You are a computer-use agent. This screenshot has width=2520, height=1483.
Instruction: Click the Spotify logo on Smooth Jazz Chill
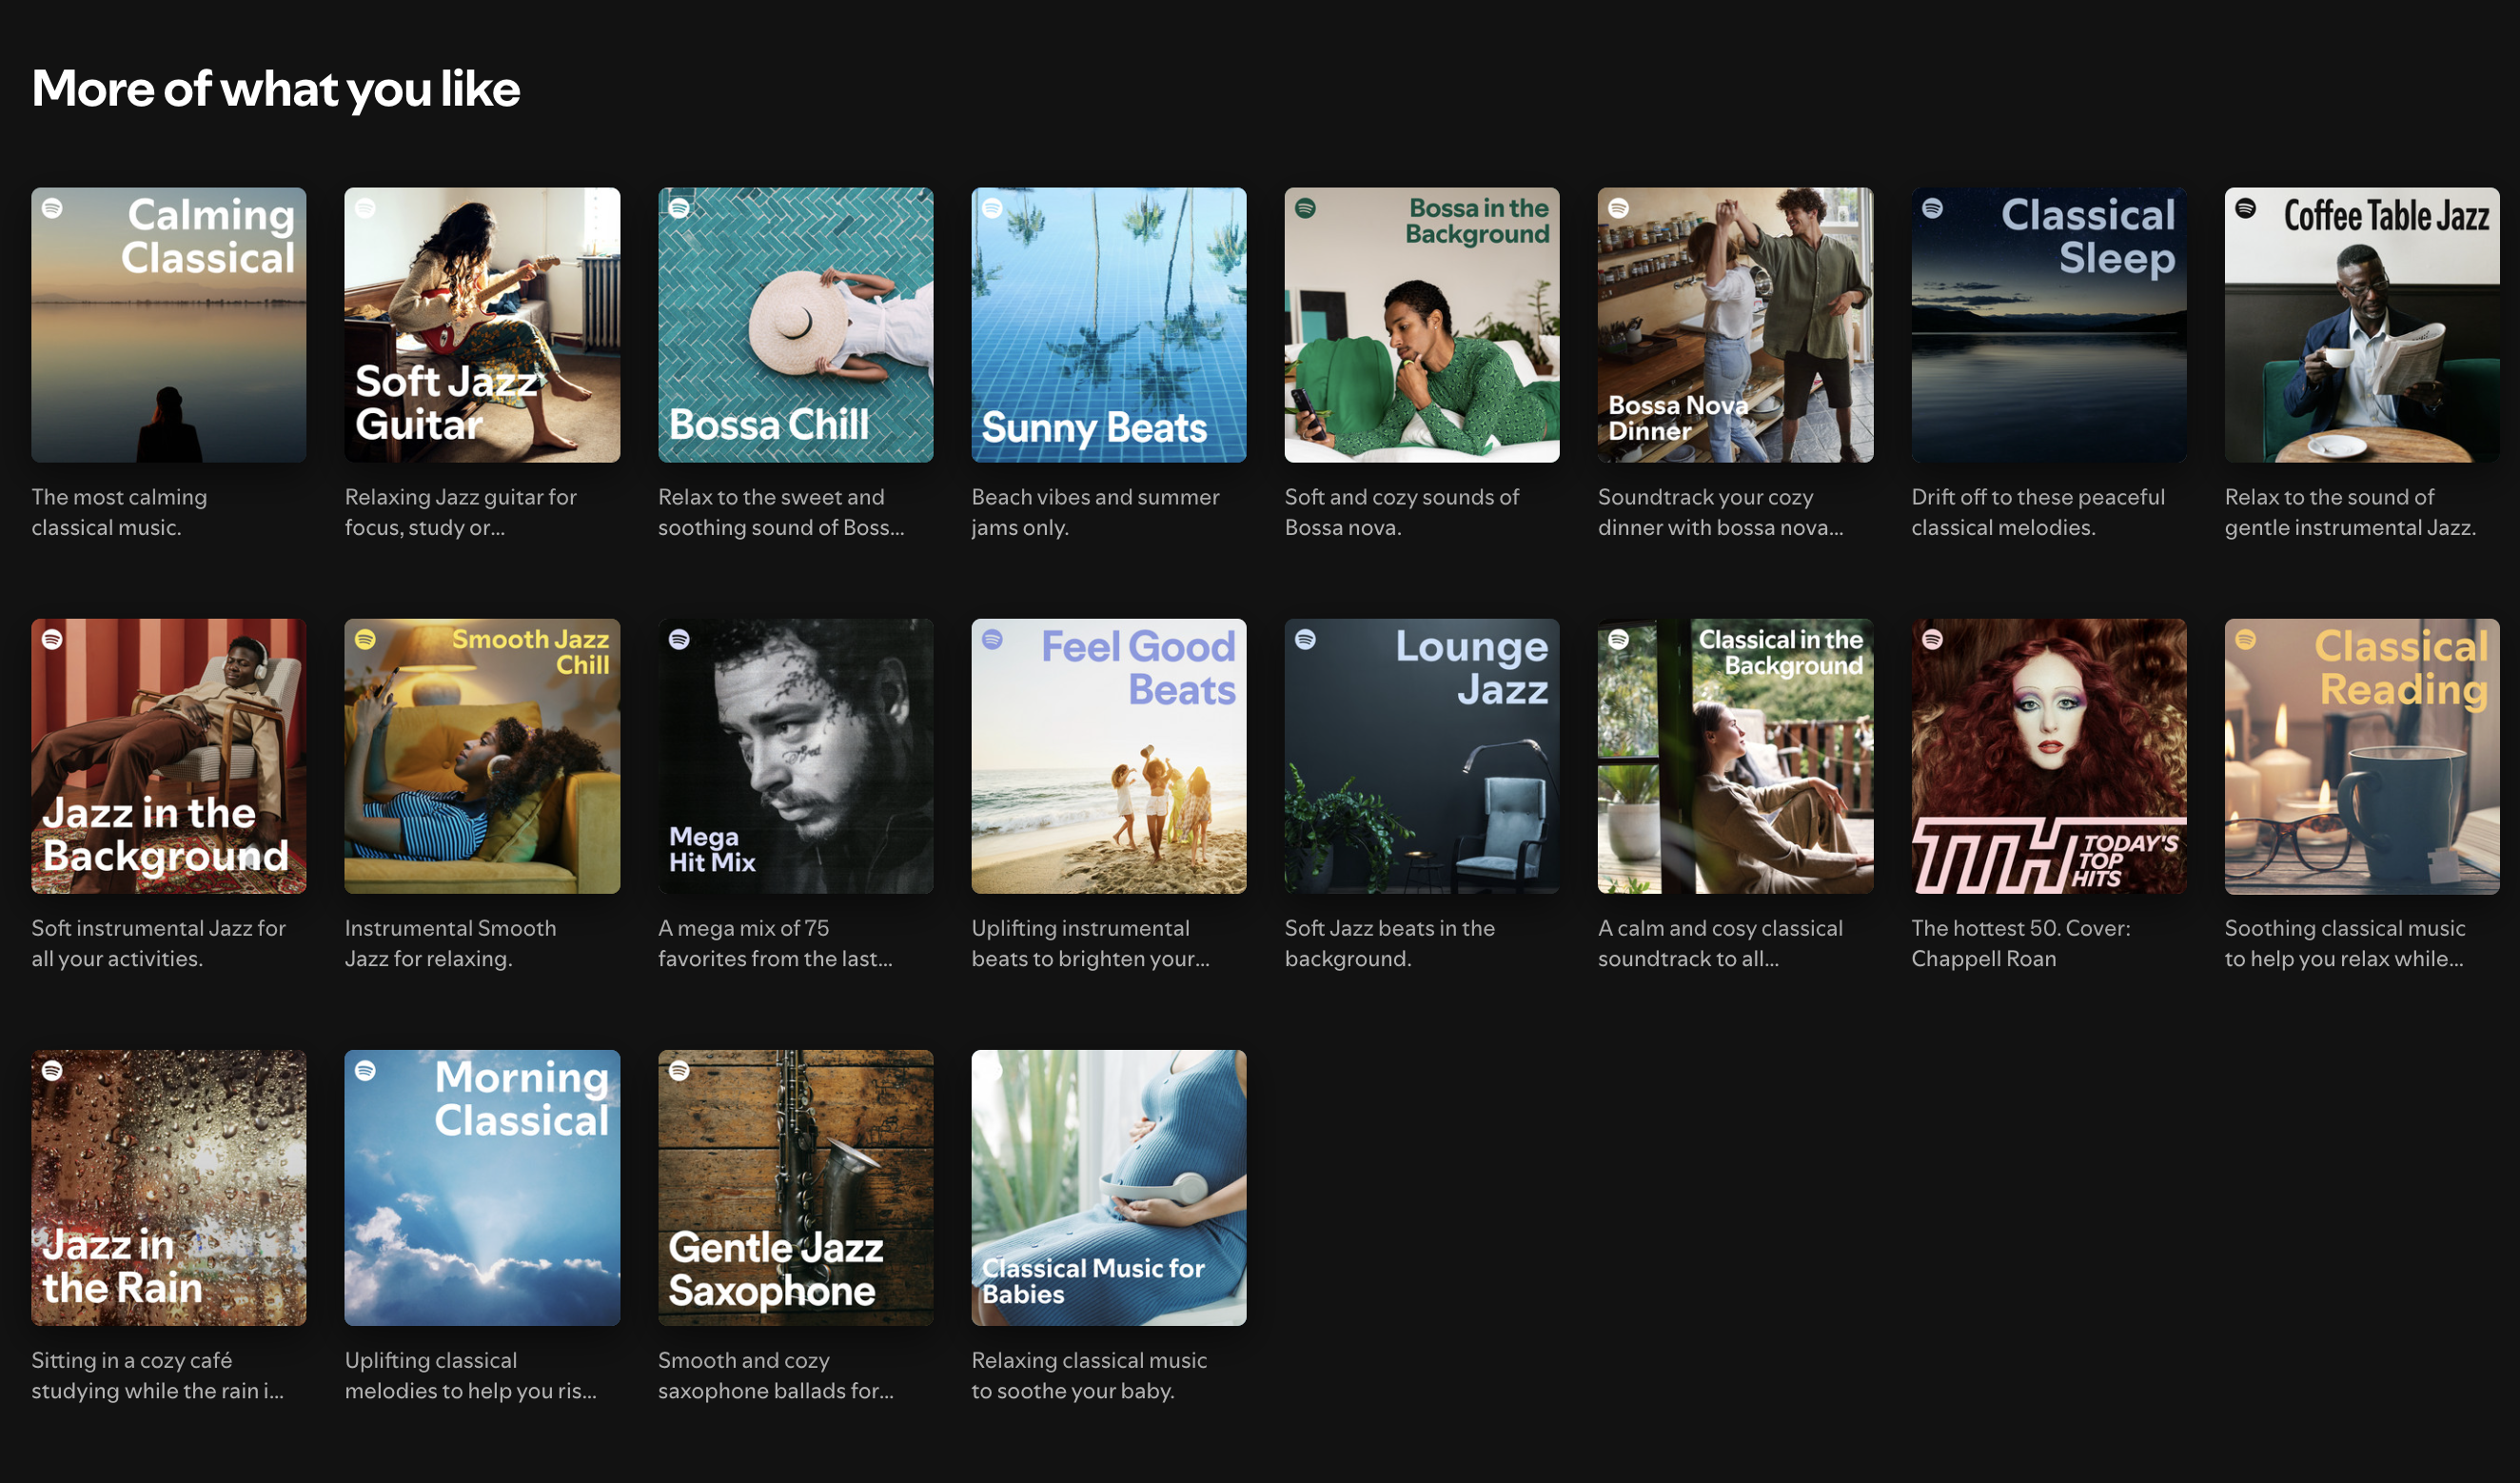pos(366,639)
